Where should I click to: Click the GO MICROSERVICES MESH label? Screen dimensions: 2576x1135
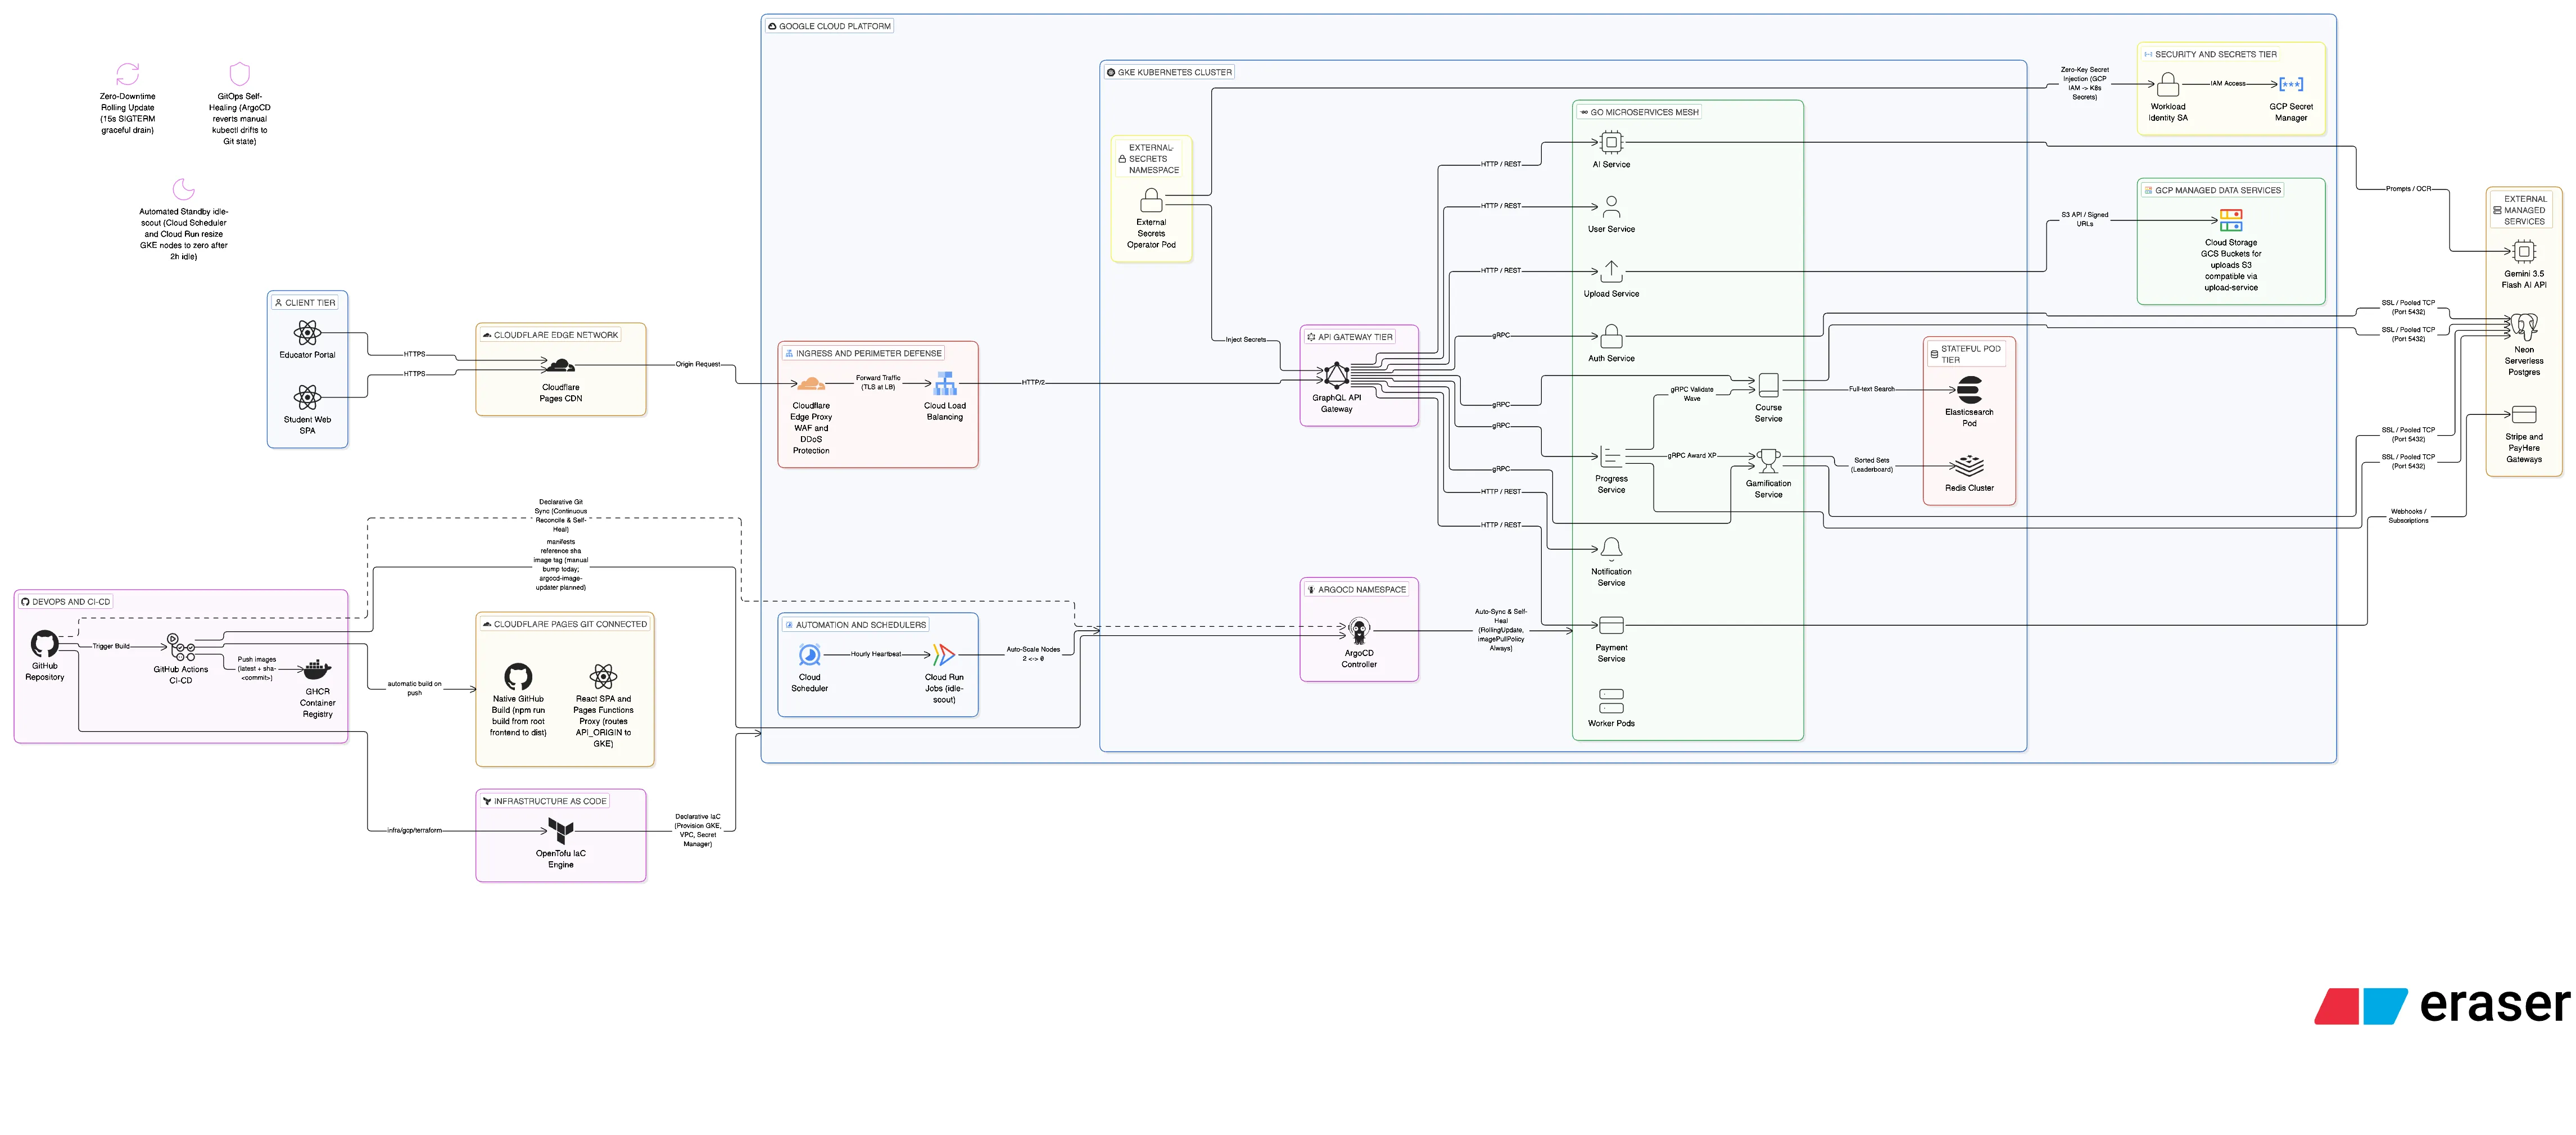tap(1639, 112)
